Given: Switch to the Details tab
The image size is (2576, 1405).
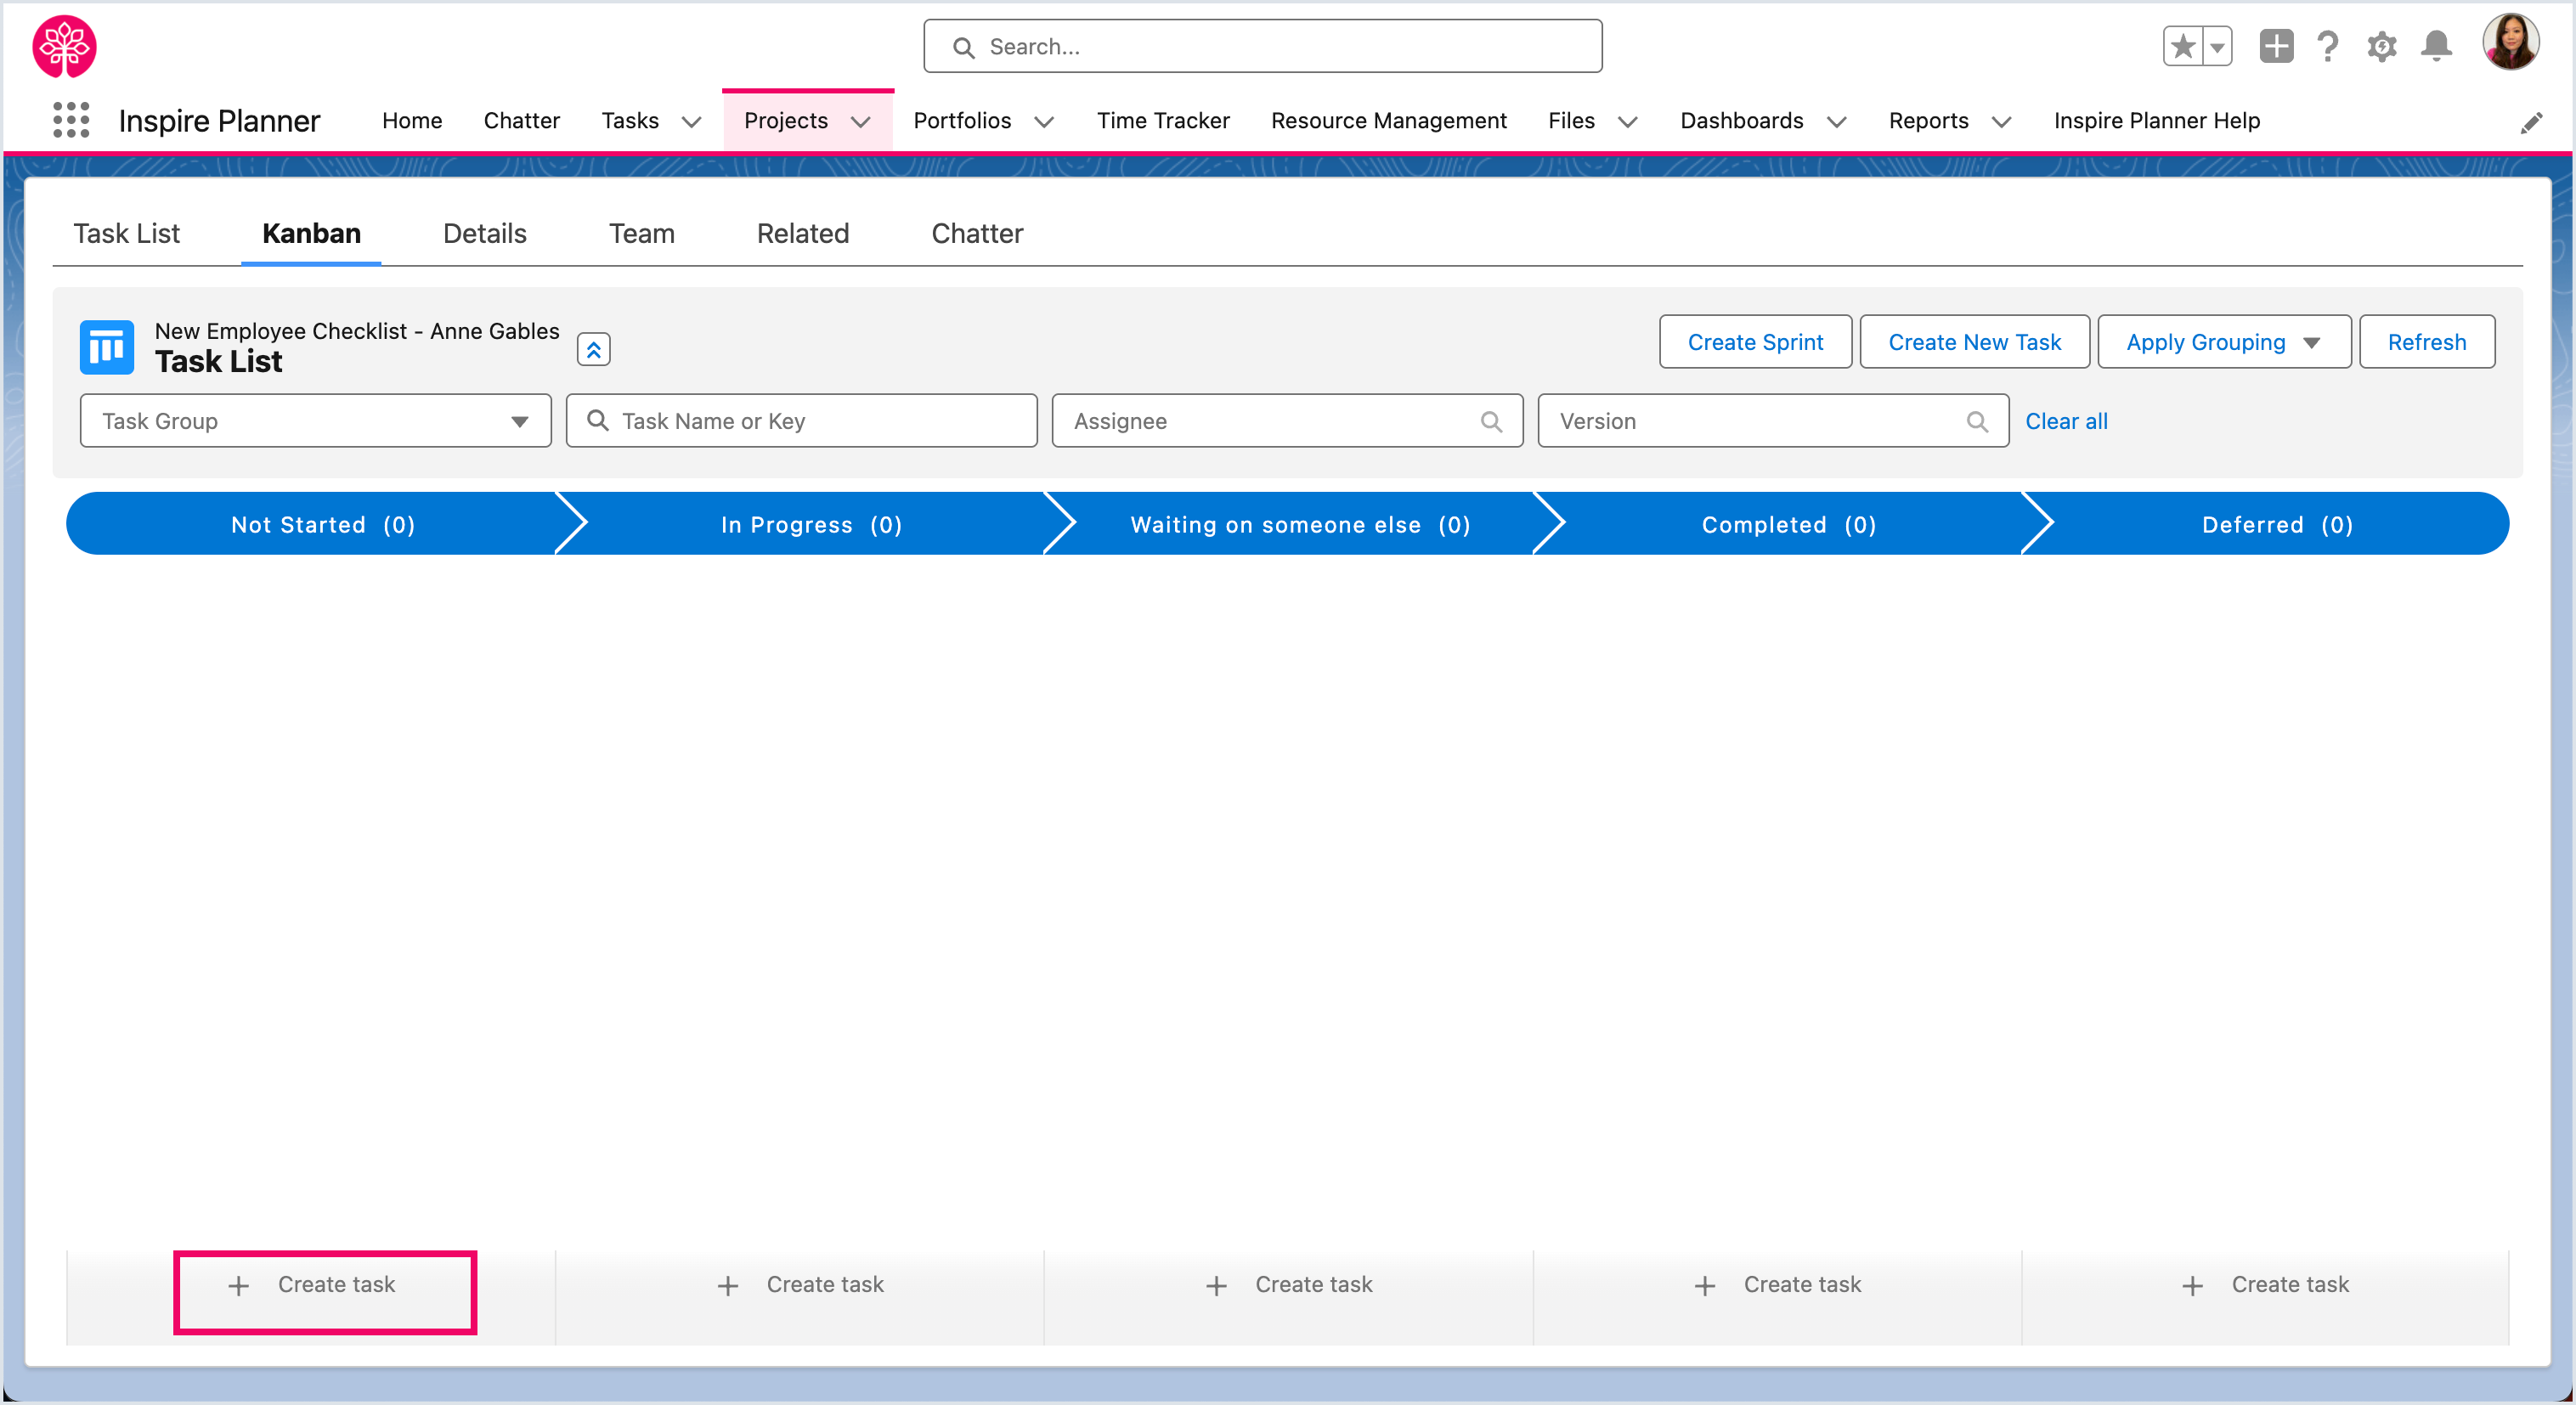Looking at the screenshot, I should pyautogui.click(x=484, y=233).
